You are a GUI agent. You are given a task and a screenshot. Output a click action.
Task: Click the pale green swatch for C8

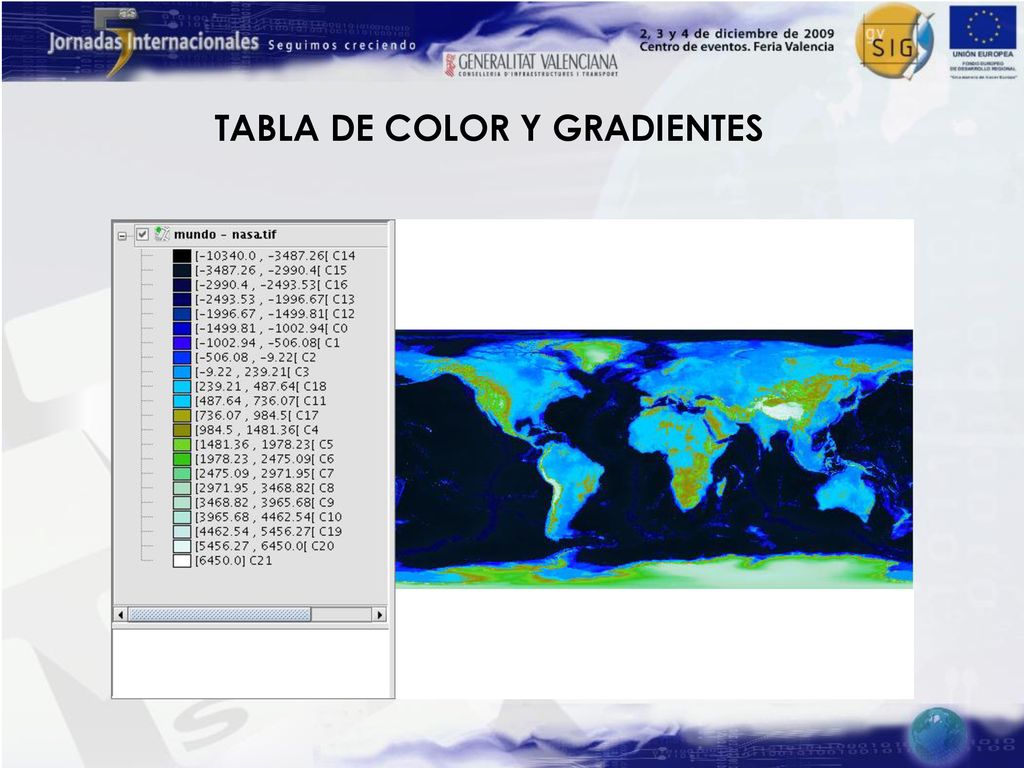tap(182, 488)
